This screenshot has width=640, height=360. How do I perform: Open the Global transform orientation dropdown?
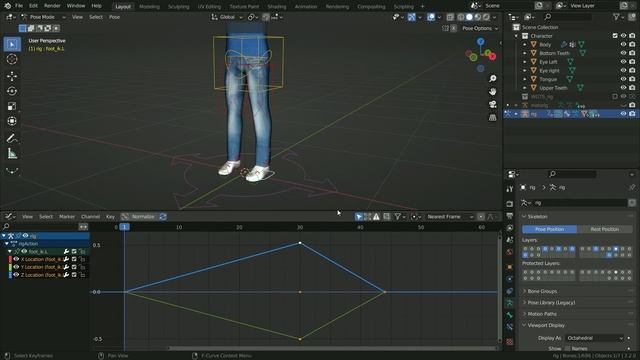click(227, 17)
